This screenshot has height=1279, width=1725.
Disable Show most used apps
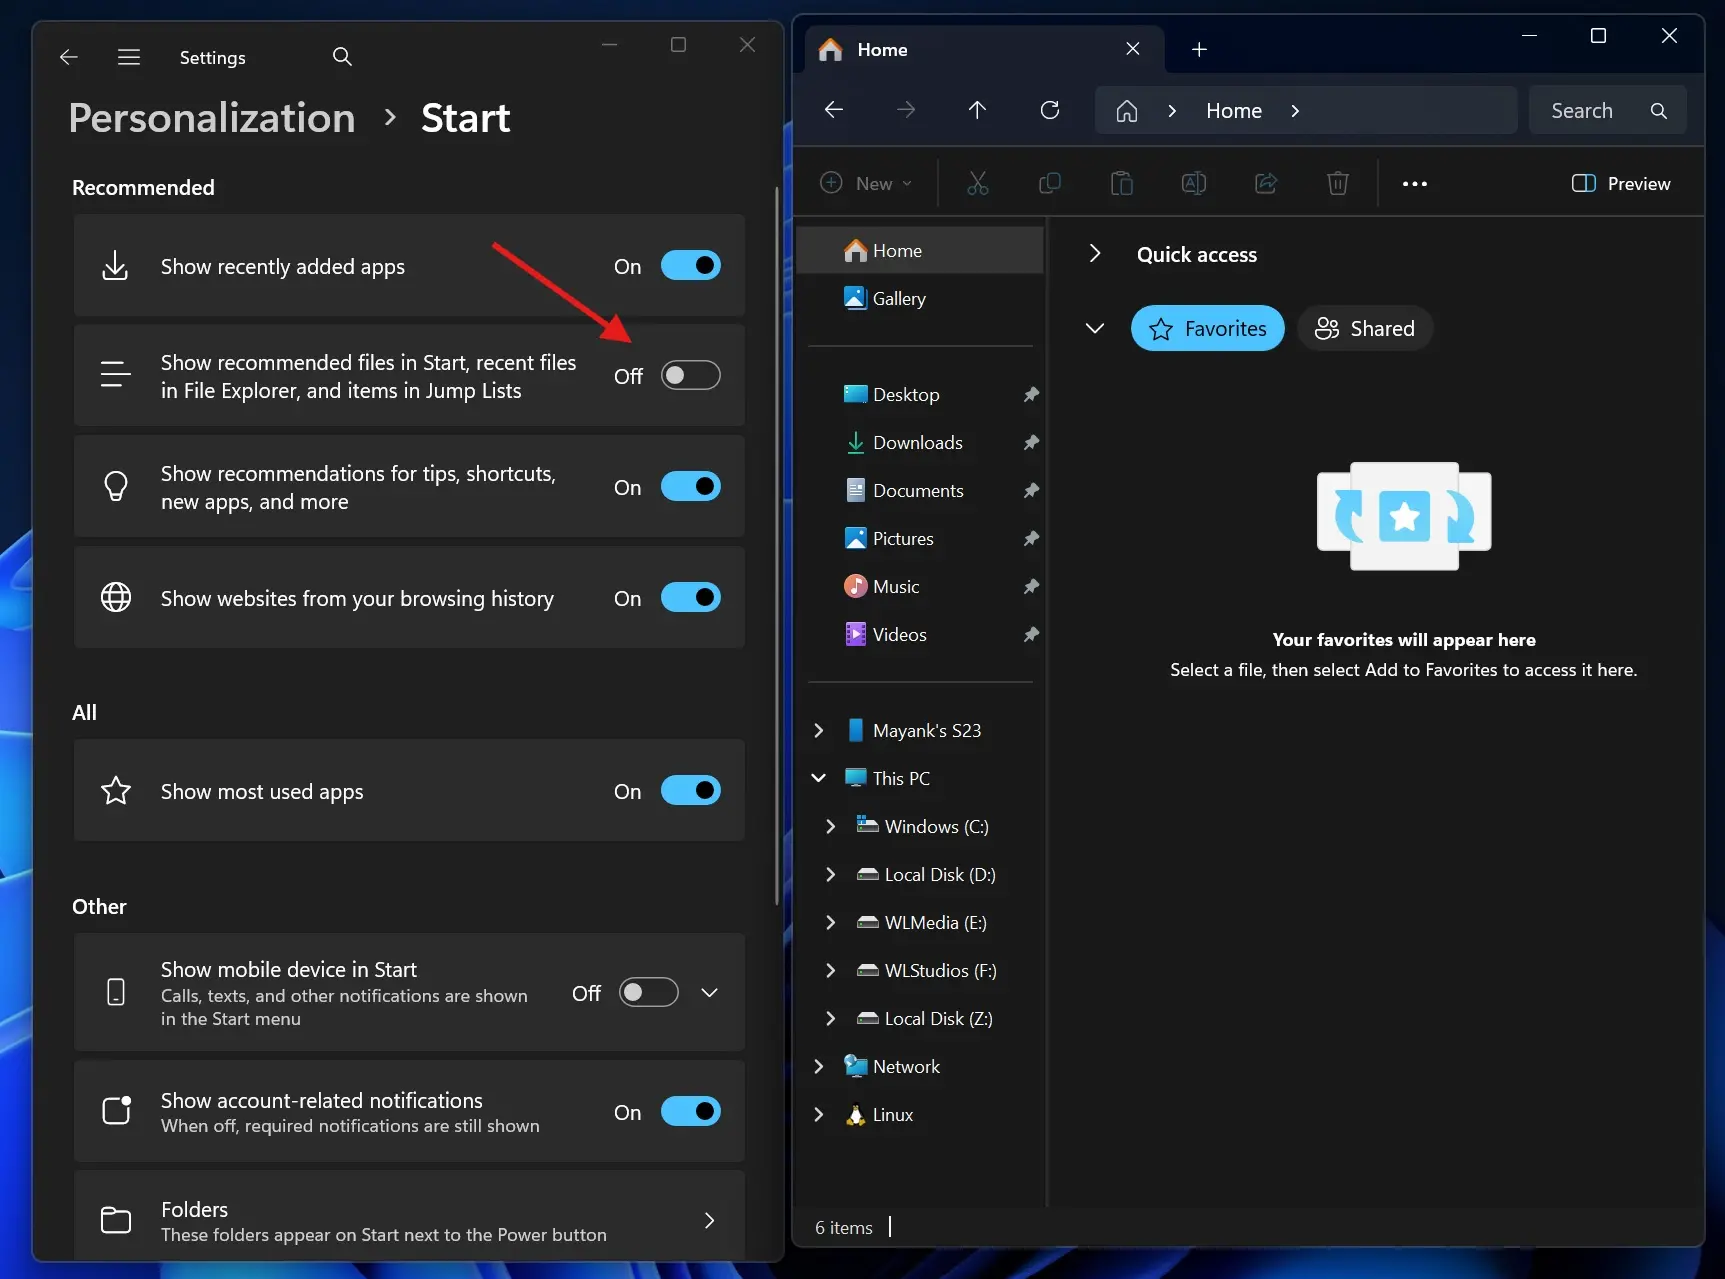click(x=691, y=790)
